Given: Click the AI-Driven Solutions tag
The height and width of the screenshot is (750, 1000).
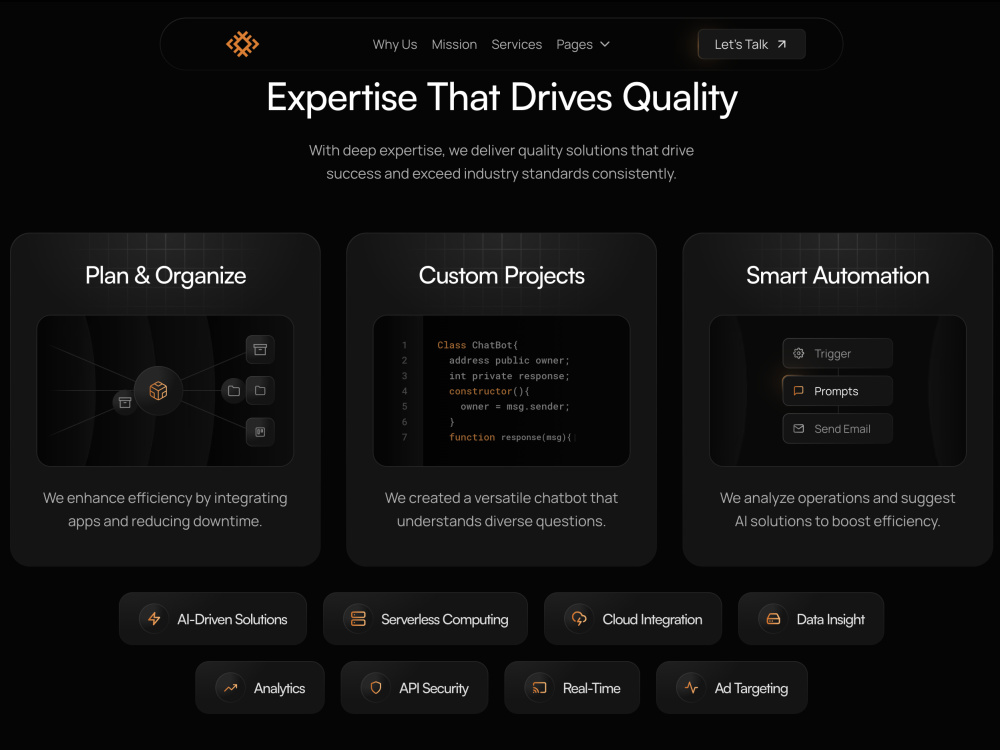Looking at the screenshot, I should click(213, 619).
